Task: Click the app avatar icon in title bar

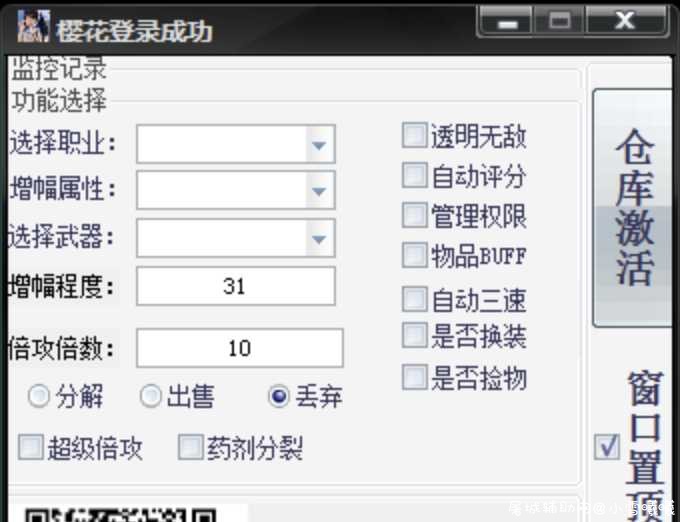Action: click(x=33, y=26)
